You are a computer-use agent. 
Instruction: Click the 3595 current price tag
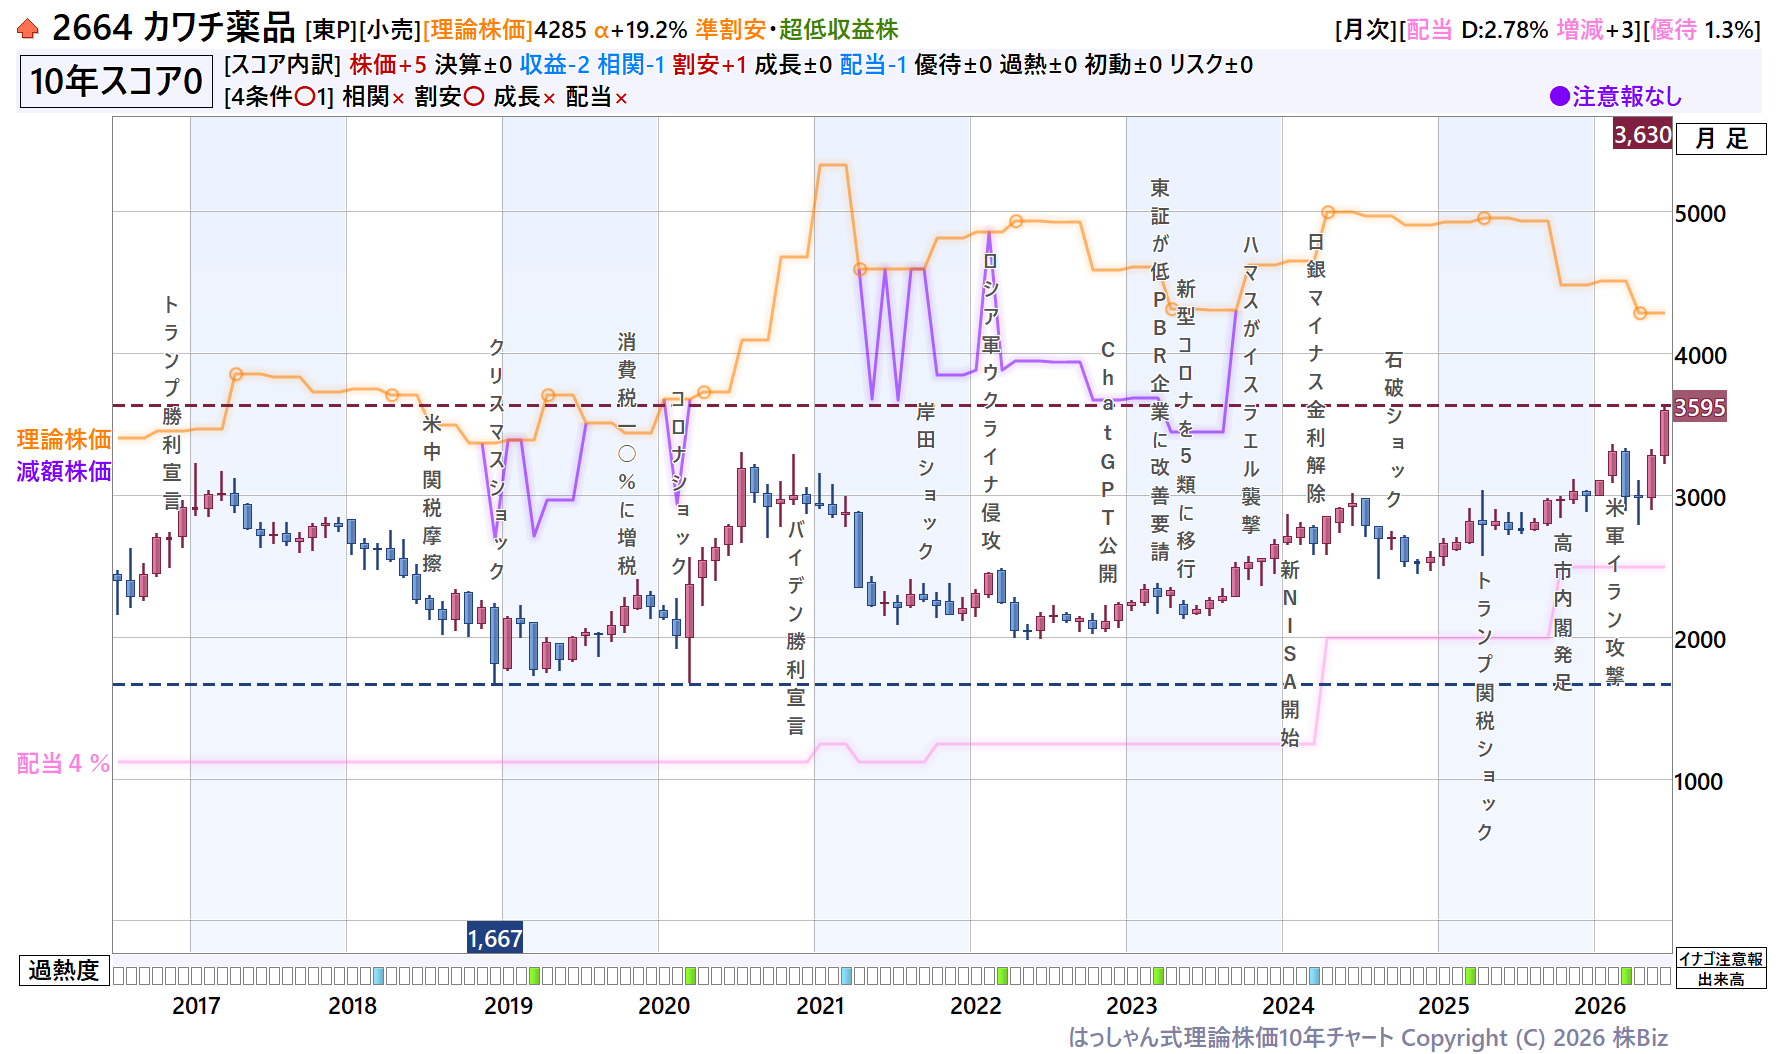click(x=1700, y=408)
